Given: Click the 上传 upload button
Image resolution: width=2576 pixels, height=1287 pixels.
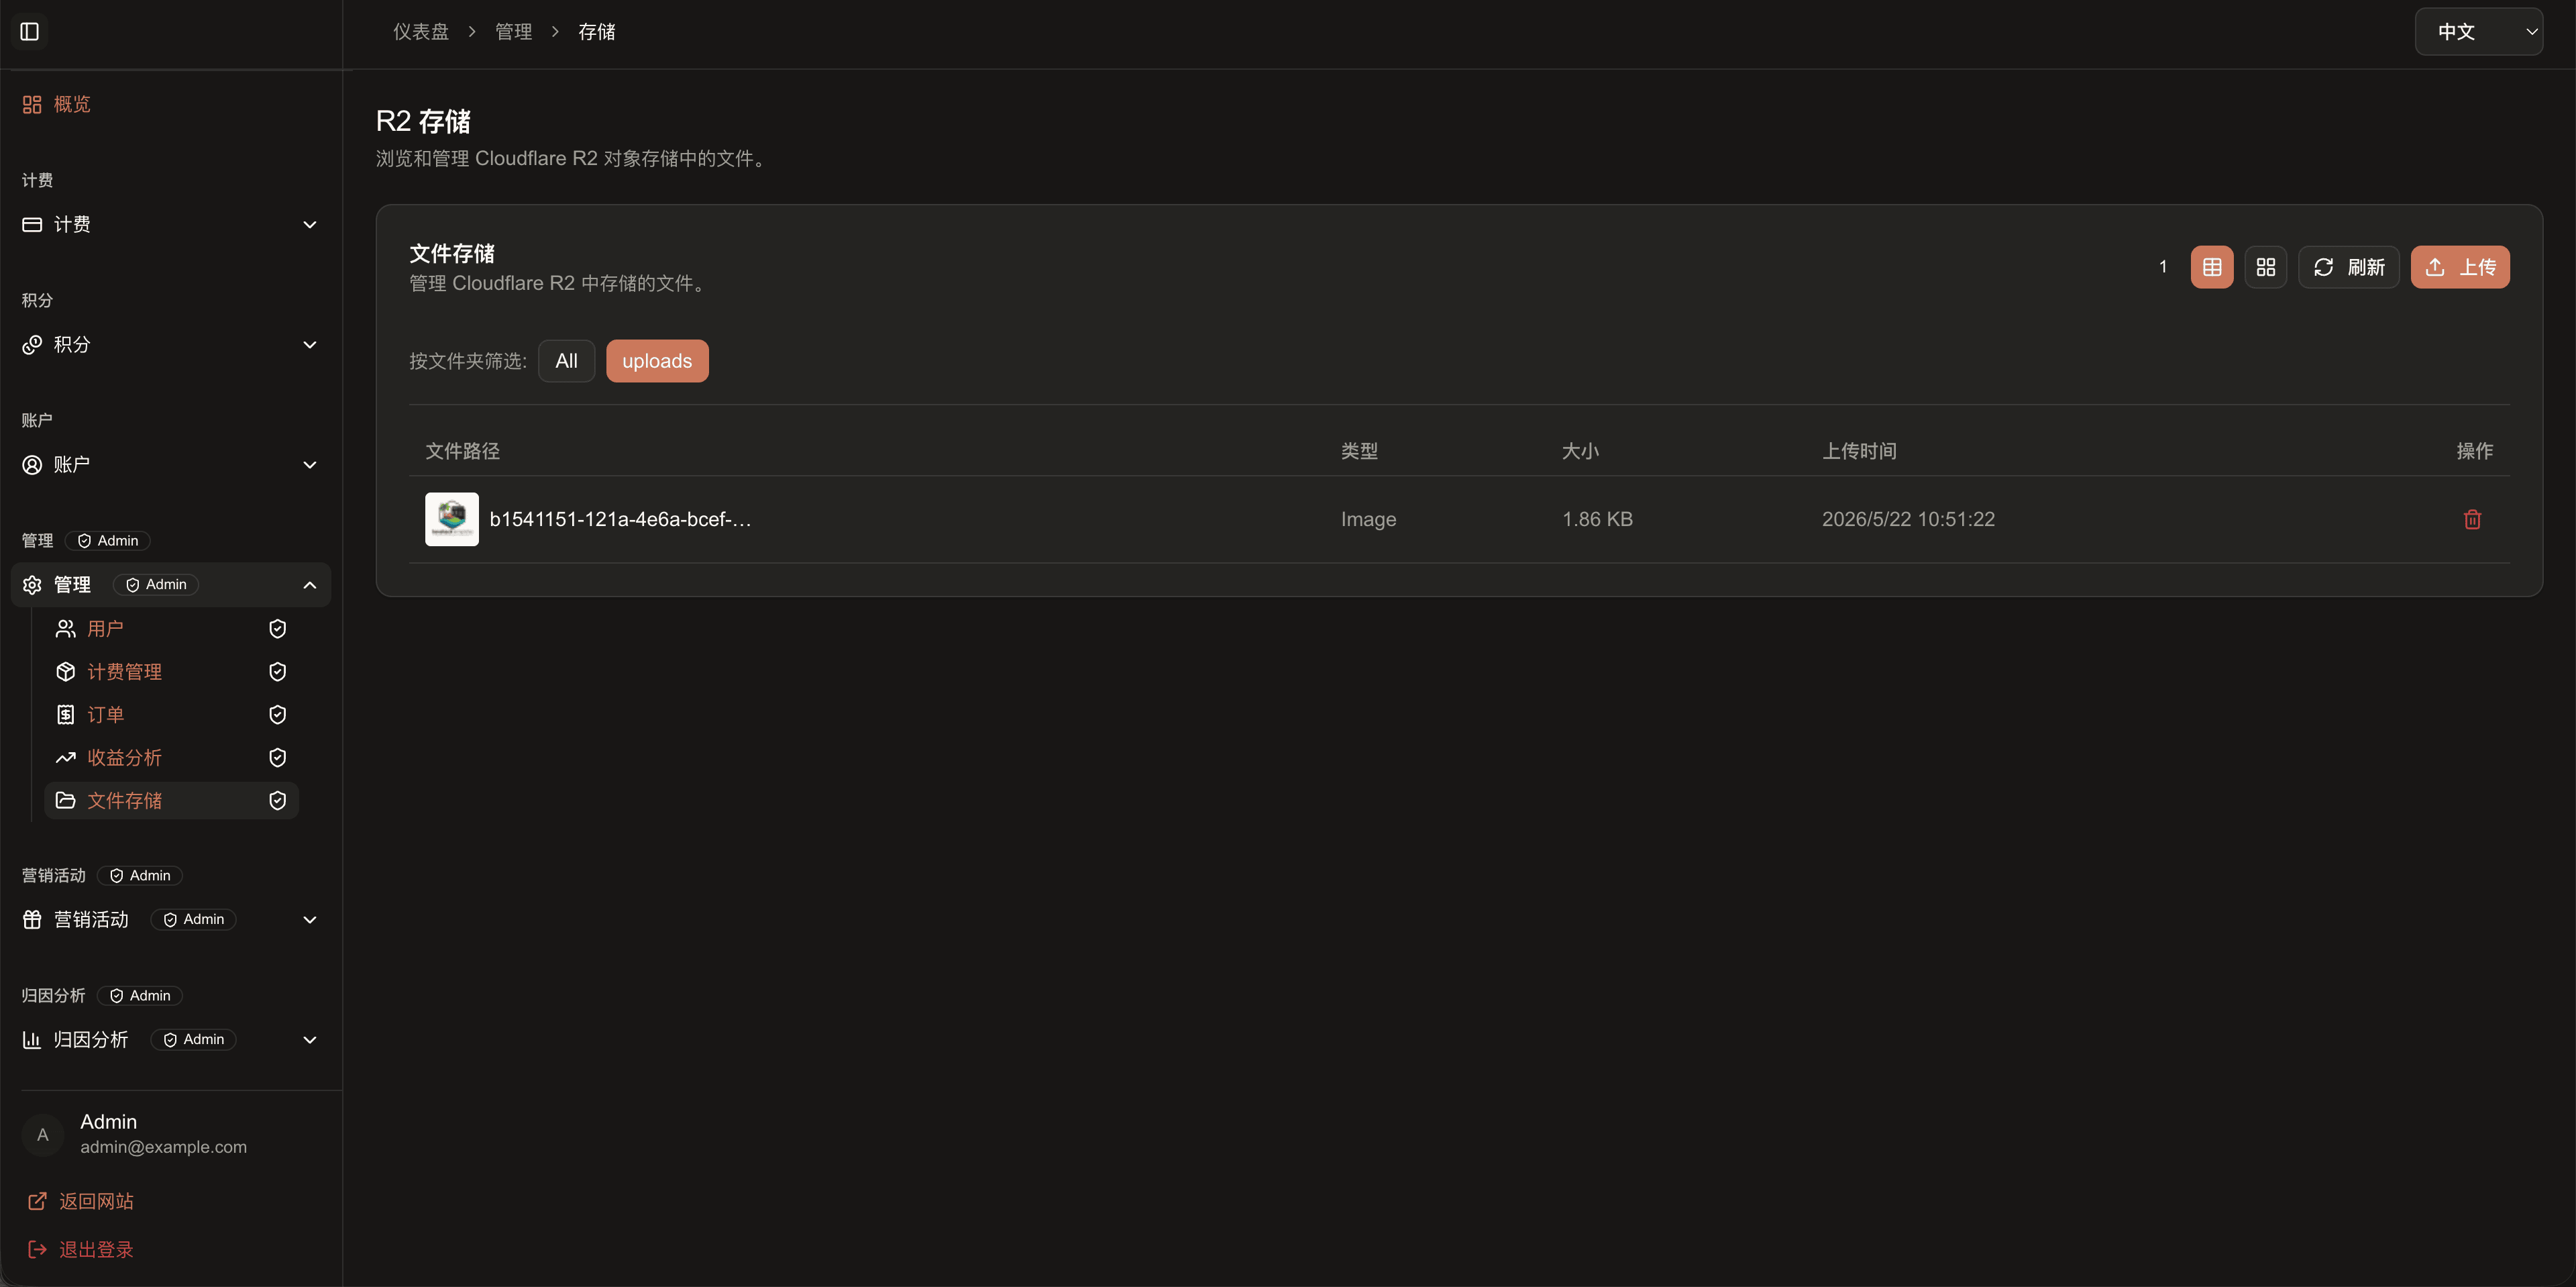Looking at the screenshot, I should 2459,267.
